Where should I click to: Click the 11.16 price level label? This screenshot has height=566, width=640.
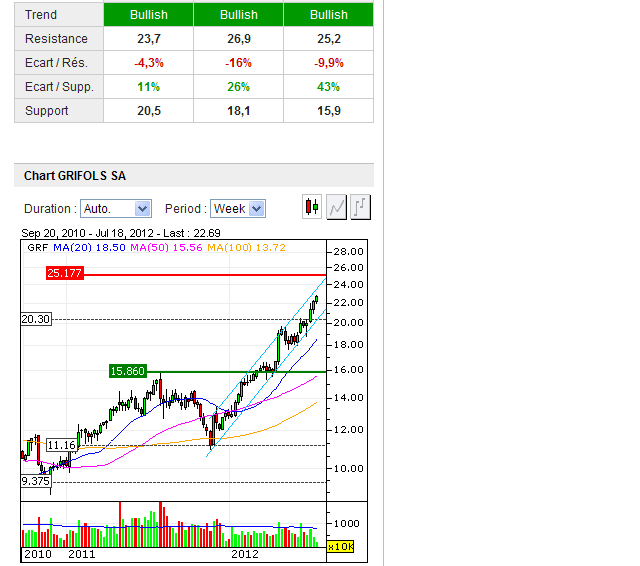pyautogui.click(x=62, y=445)
